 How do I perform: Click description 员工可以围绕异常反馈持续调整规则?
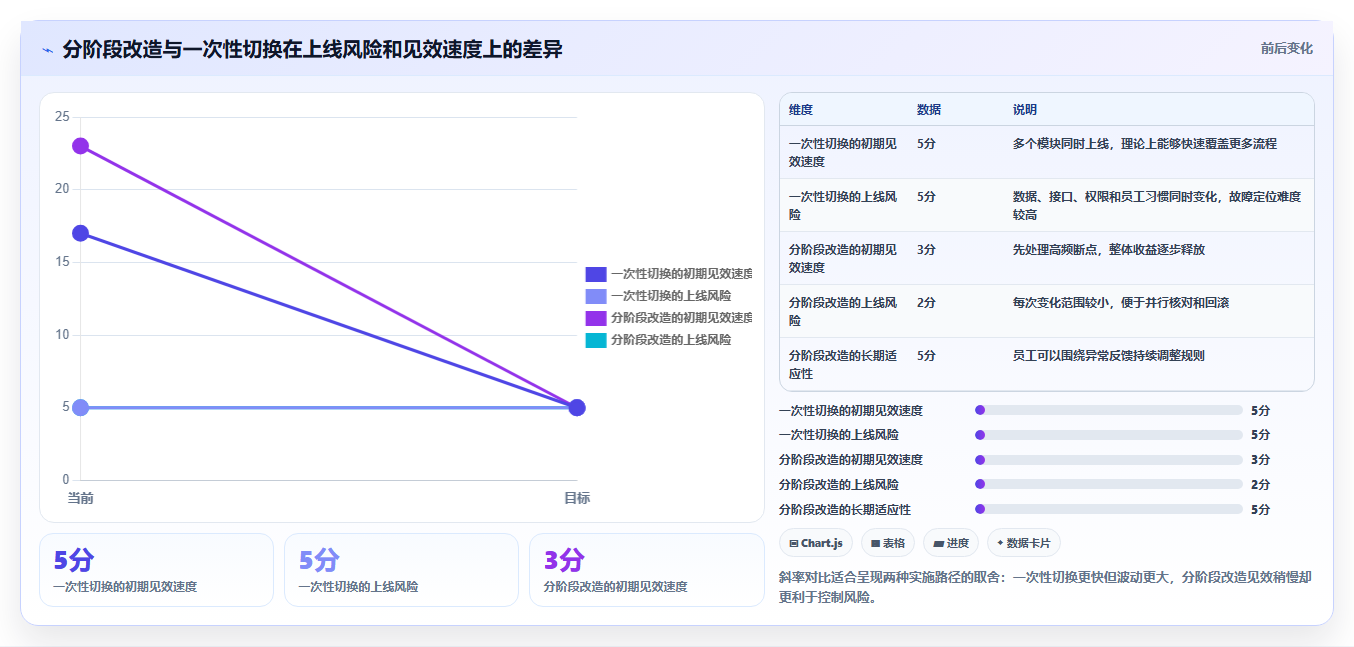[1108, 355]
